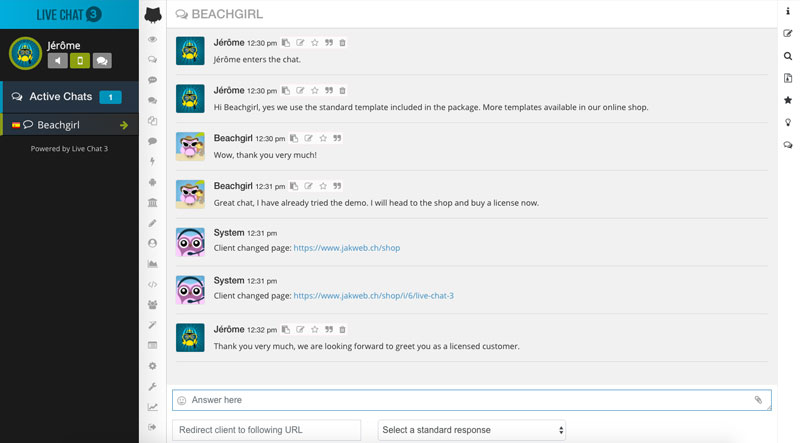Open the 'Select a standard response' dropdown
This screenshot has height=443, width=800.
click(472, 430)
